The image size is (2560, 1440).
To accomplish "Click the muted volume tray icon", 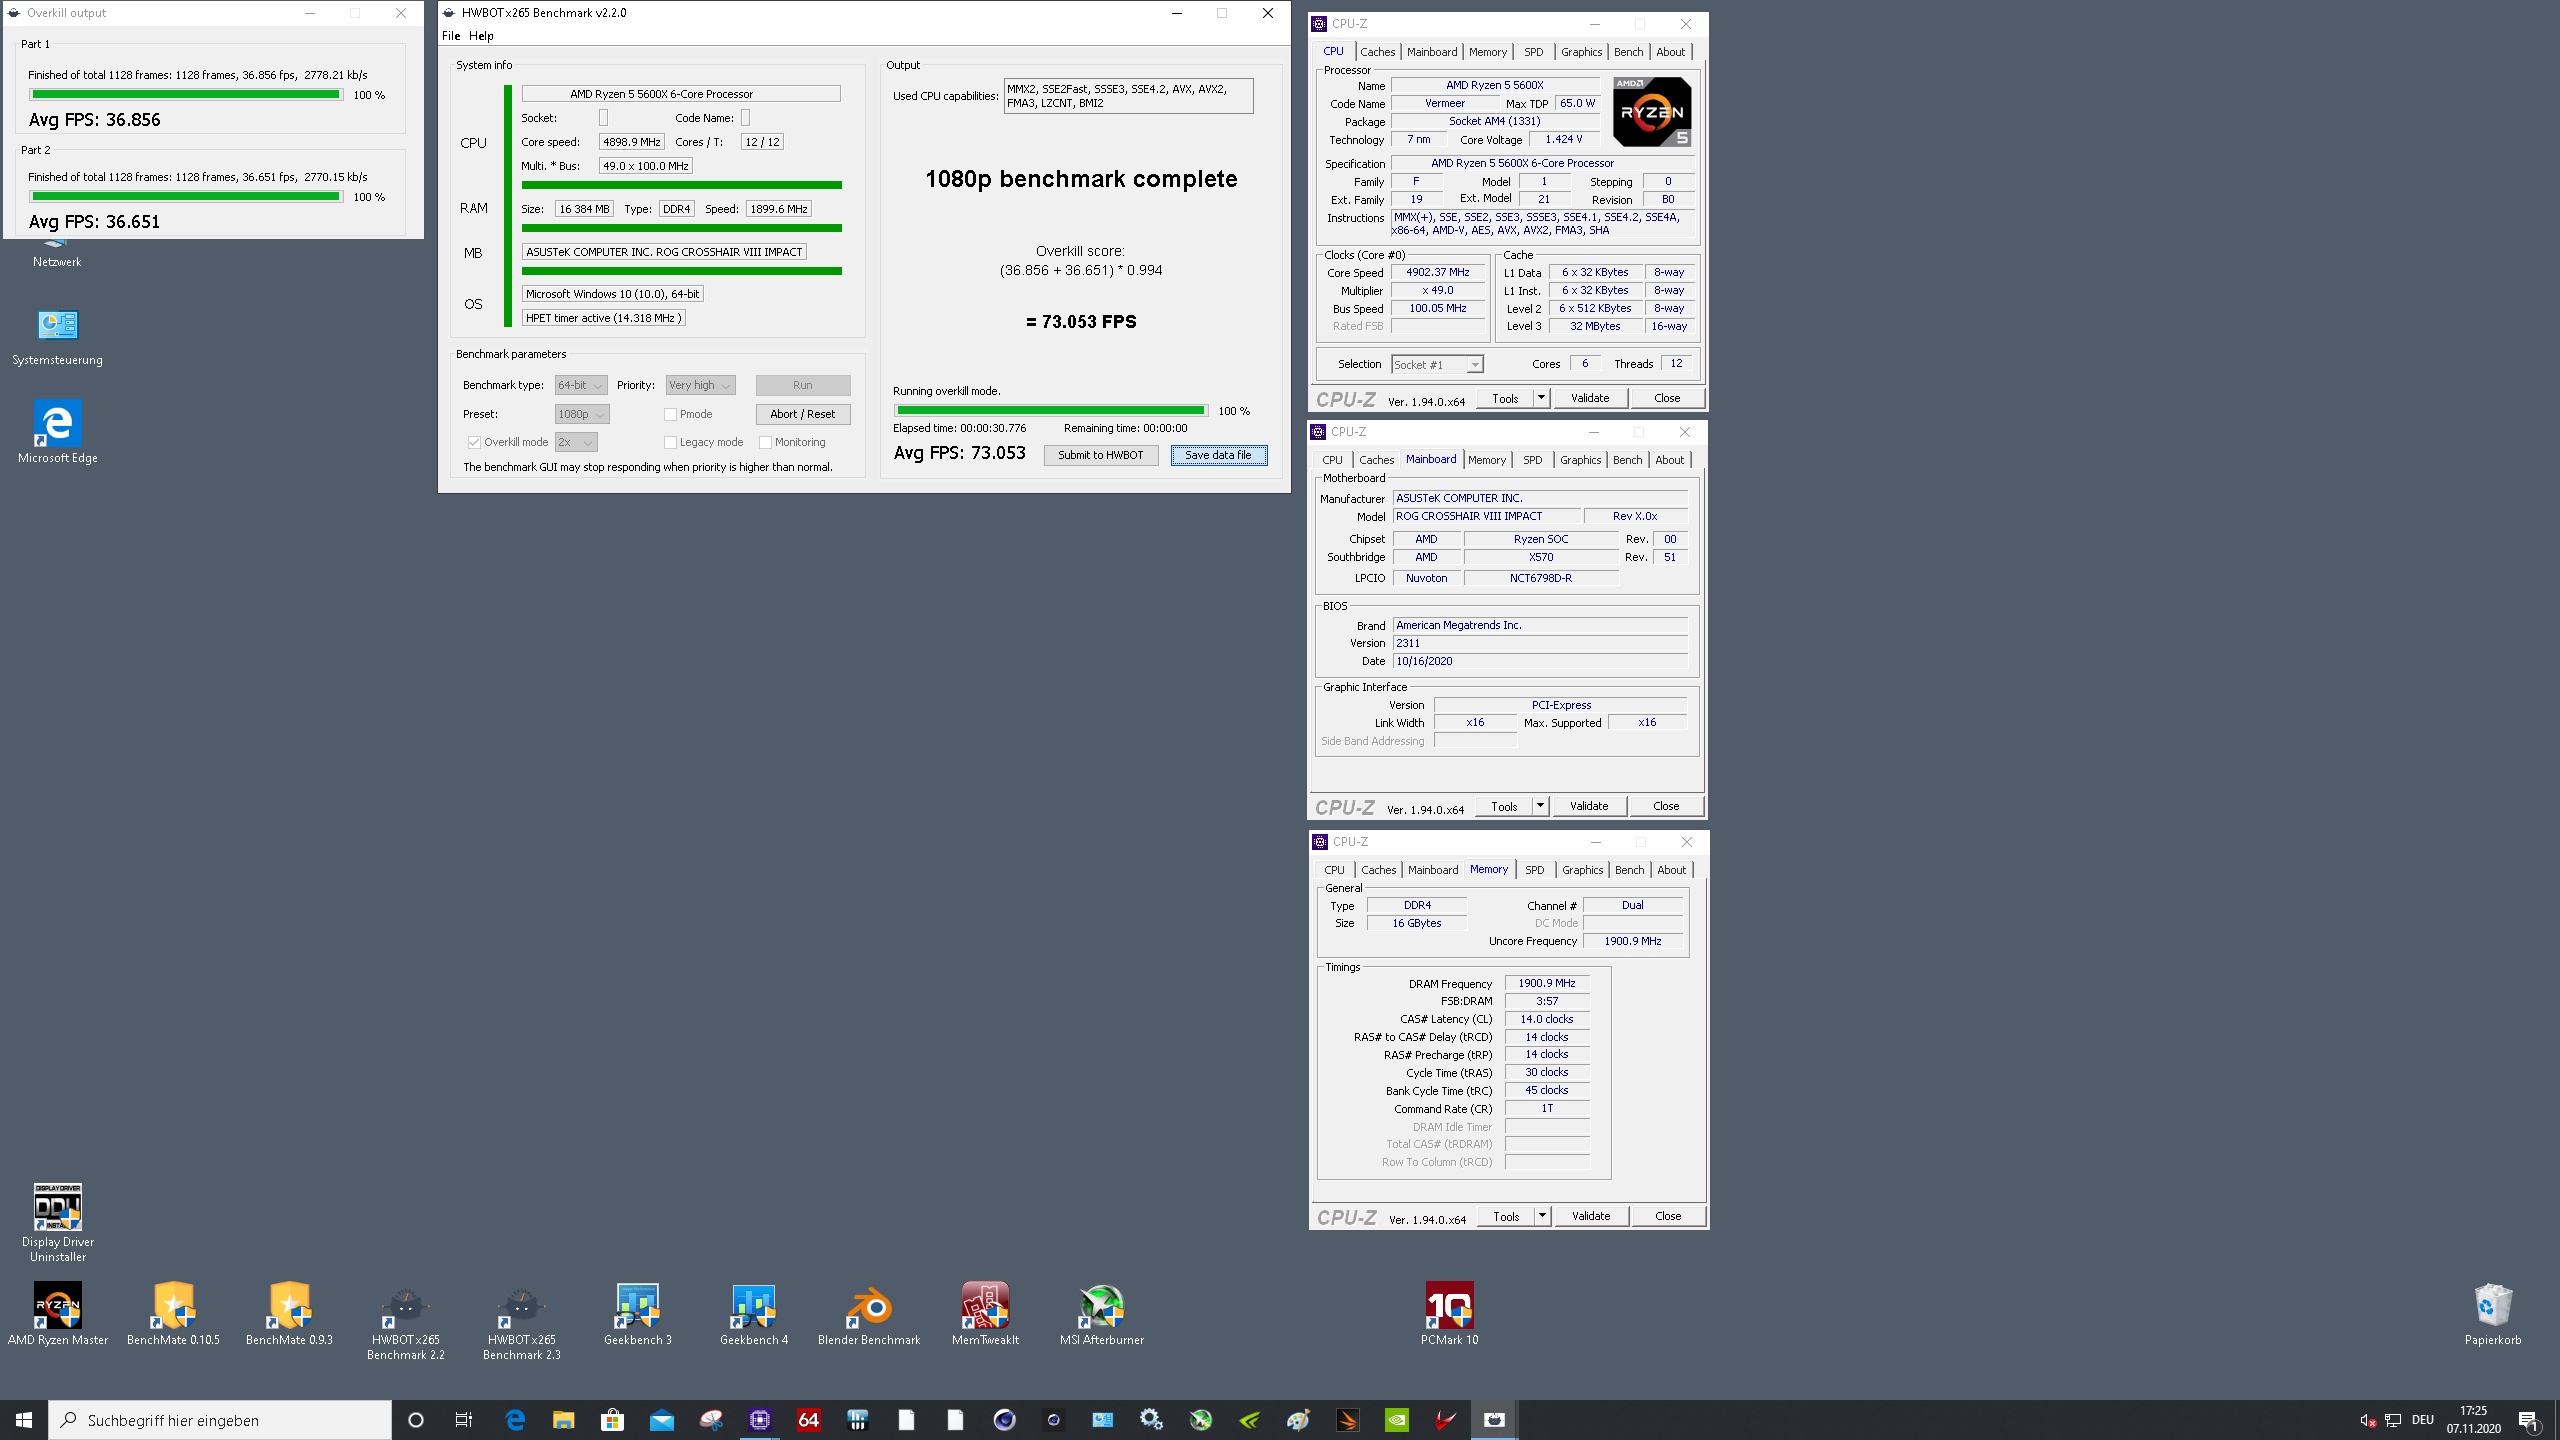I will pyautogui.click(x=2367, y=1420).
